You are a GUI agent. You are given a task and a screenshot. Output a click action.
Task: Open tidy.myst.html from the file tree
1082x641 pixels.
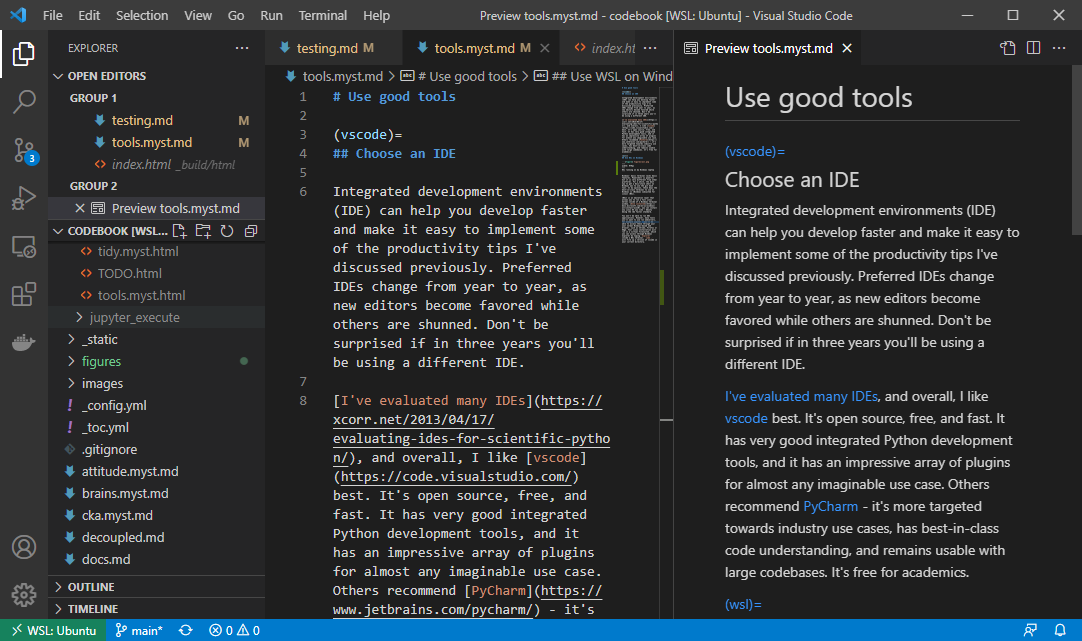coord(157,251)
